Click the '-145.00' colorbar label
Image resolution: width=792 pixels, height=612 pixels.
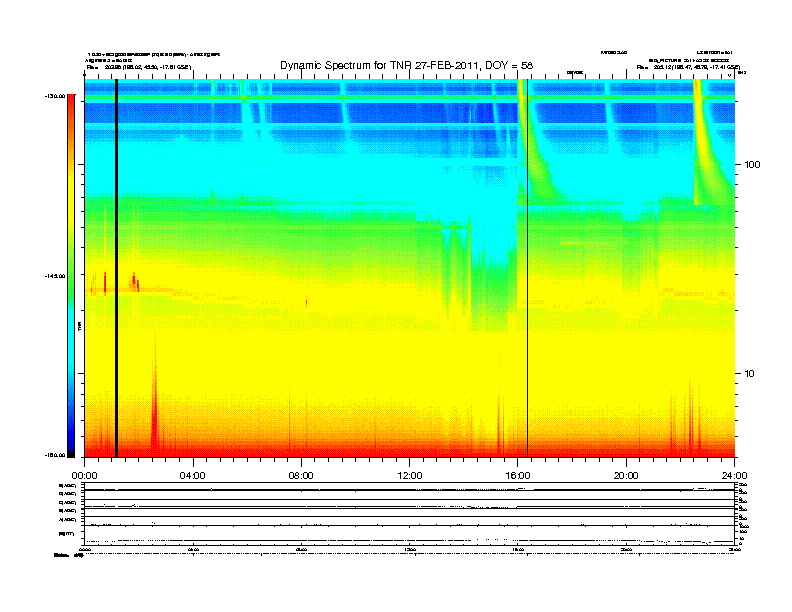pyautogui.click(x=55, y=276)
